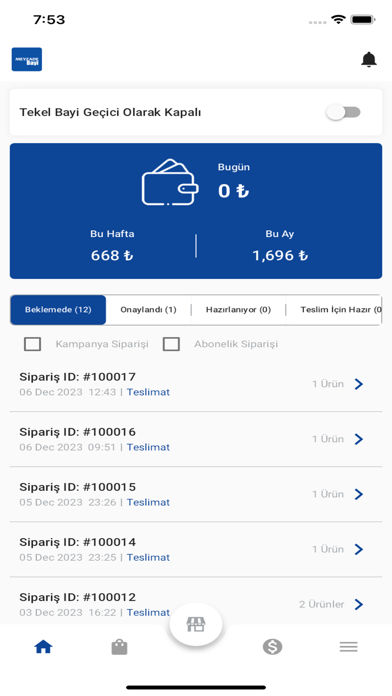Tap Teslimat link on order #100017
This screenshot has width=392, height=696.
(x=148, y=392)
